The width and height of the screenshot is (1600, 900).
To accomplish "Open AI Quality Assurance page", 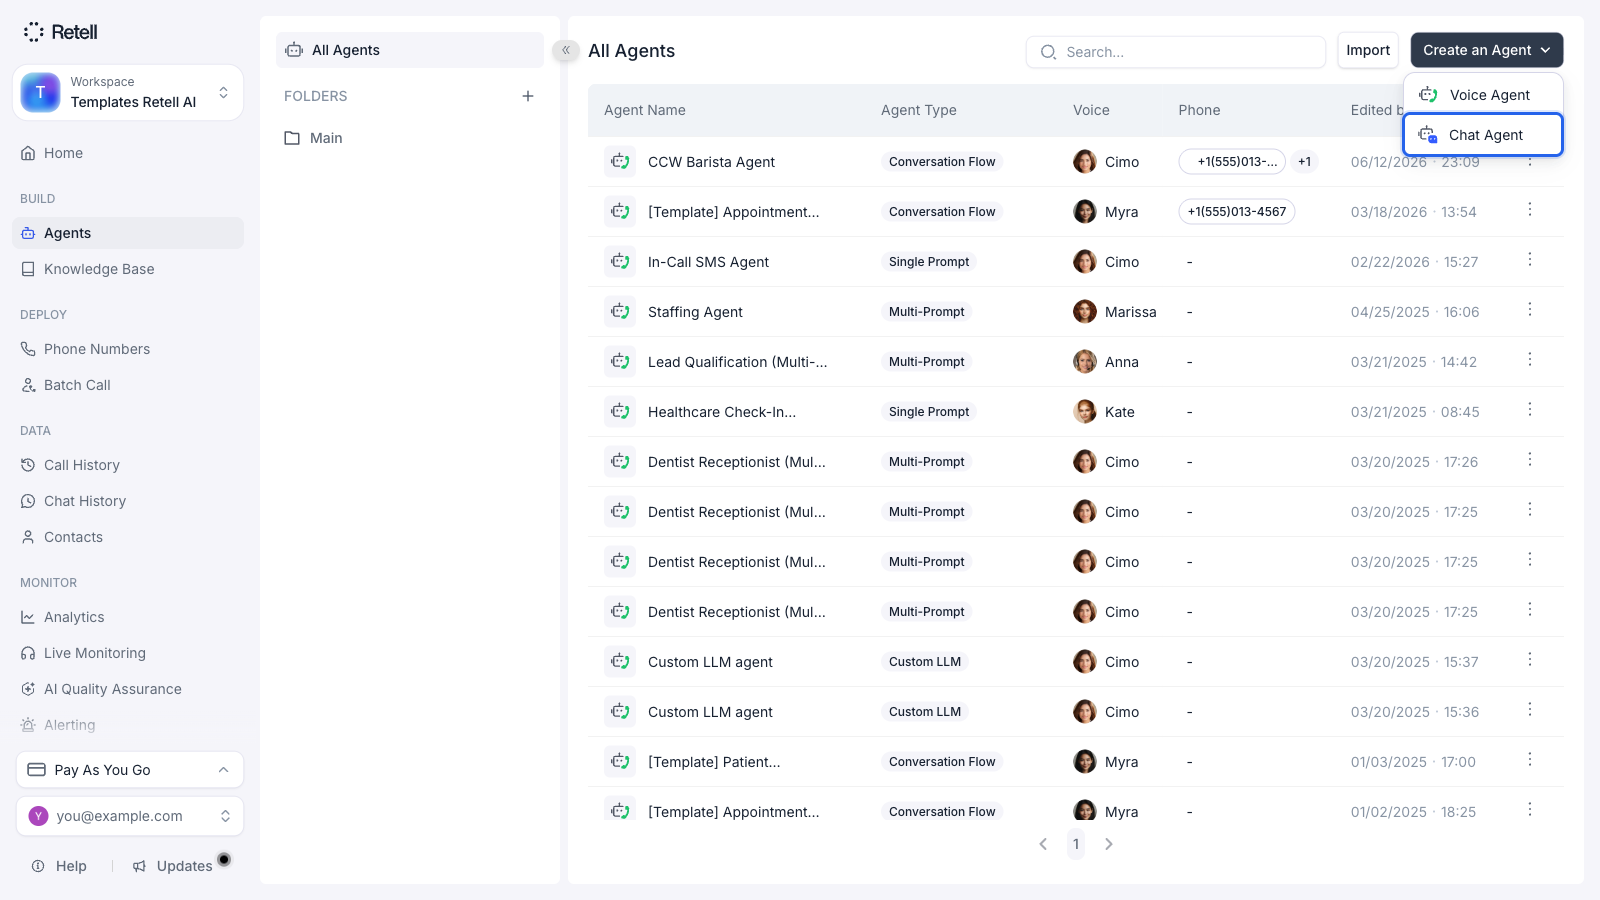I will pos(128,689).
